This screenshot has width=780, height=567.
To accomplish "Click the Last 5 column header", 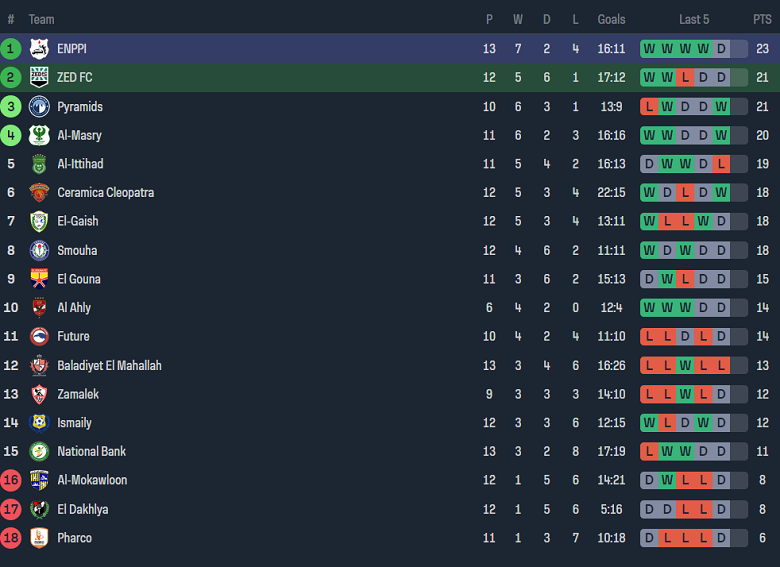I will pyautogui.click(x=694, y=20).
